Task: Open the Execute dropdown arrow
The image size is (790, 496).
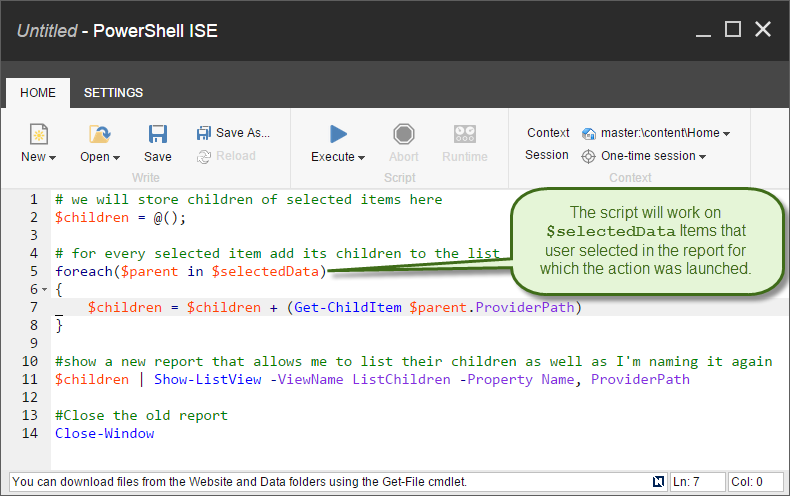Action: point(361,158)
